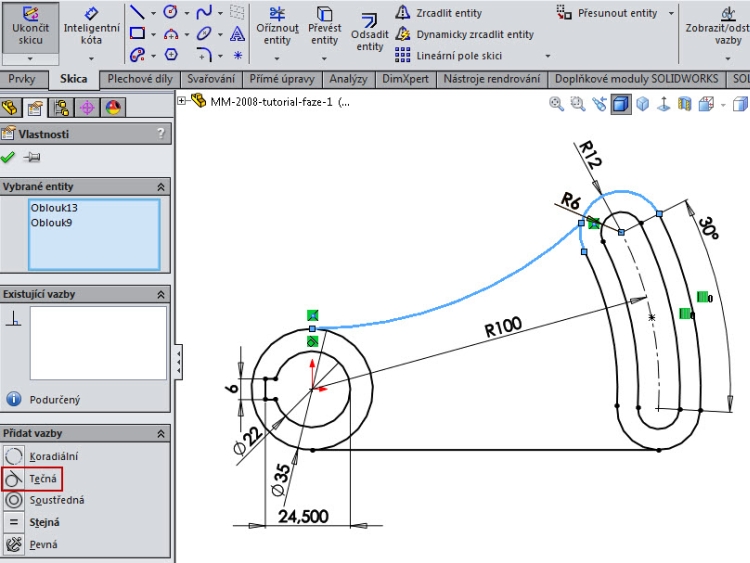Open the DimXpertManager crosshair tab icon

[87, 108]
